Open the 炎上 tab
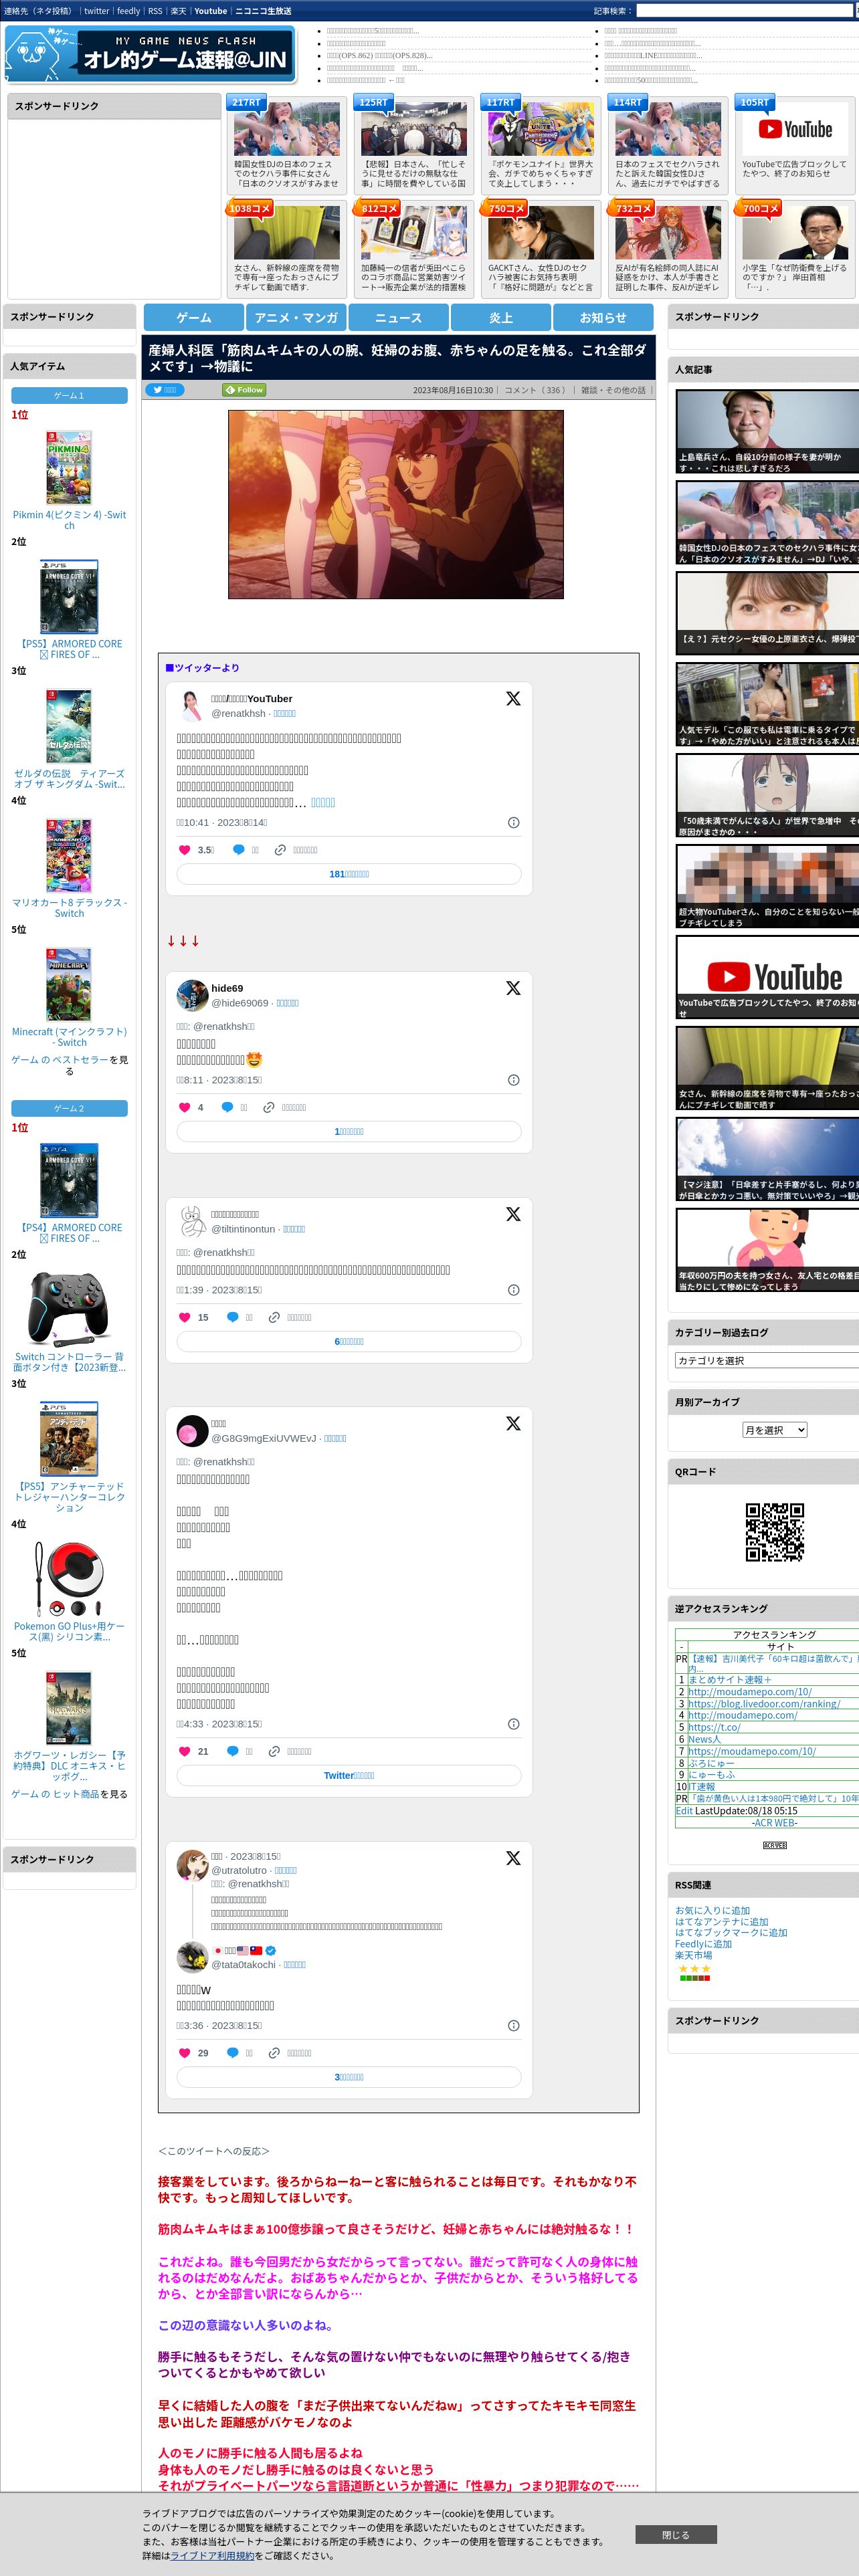This screenshot has height=2576, width=859. click(501, 317)
